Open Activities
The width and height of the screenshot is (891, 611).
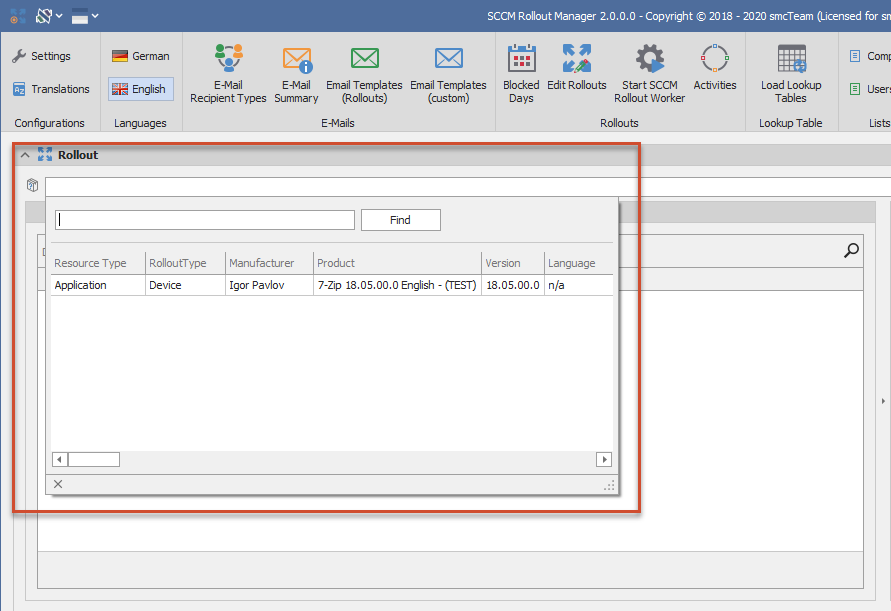[x=715, y=68]
